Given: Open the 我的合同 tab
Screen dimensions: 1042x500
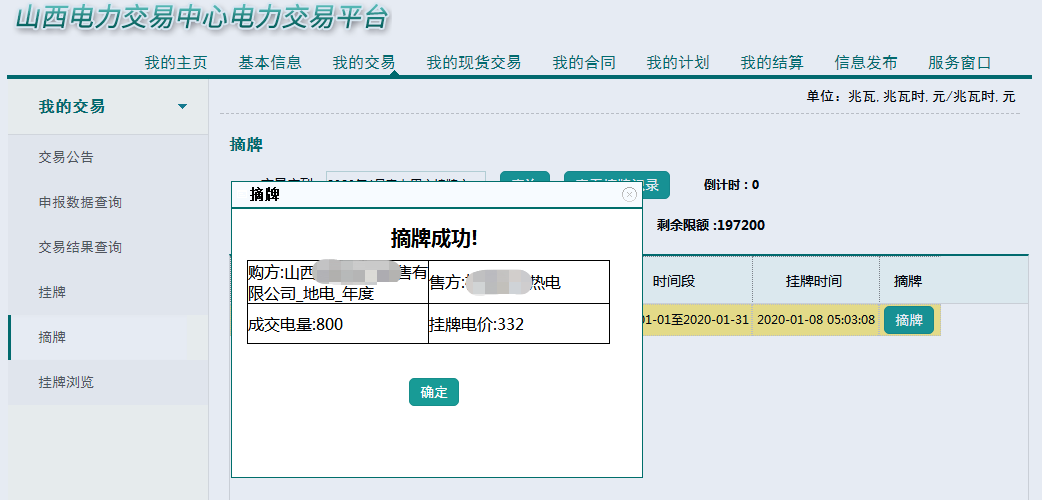Looking at the screenshot, I should tap(584, 62).
